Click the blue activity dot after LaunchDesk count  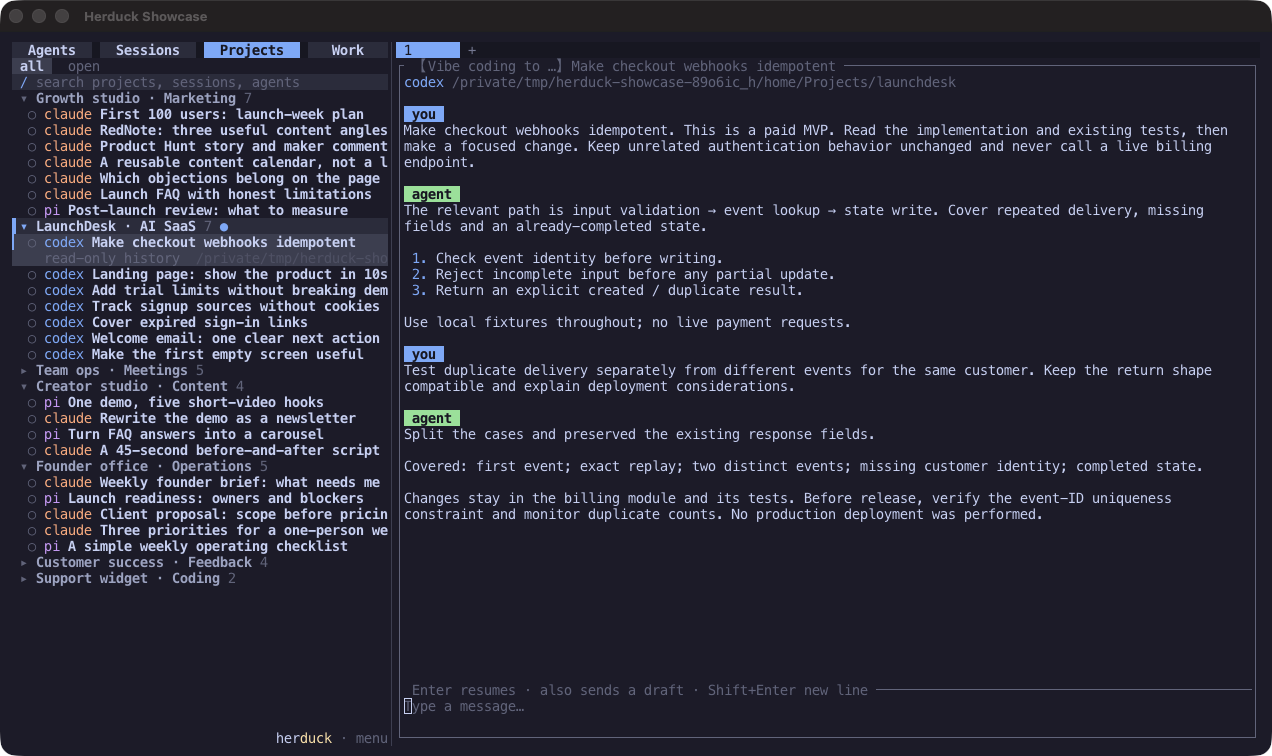click(224, 227)
